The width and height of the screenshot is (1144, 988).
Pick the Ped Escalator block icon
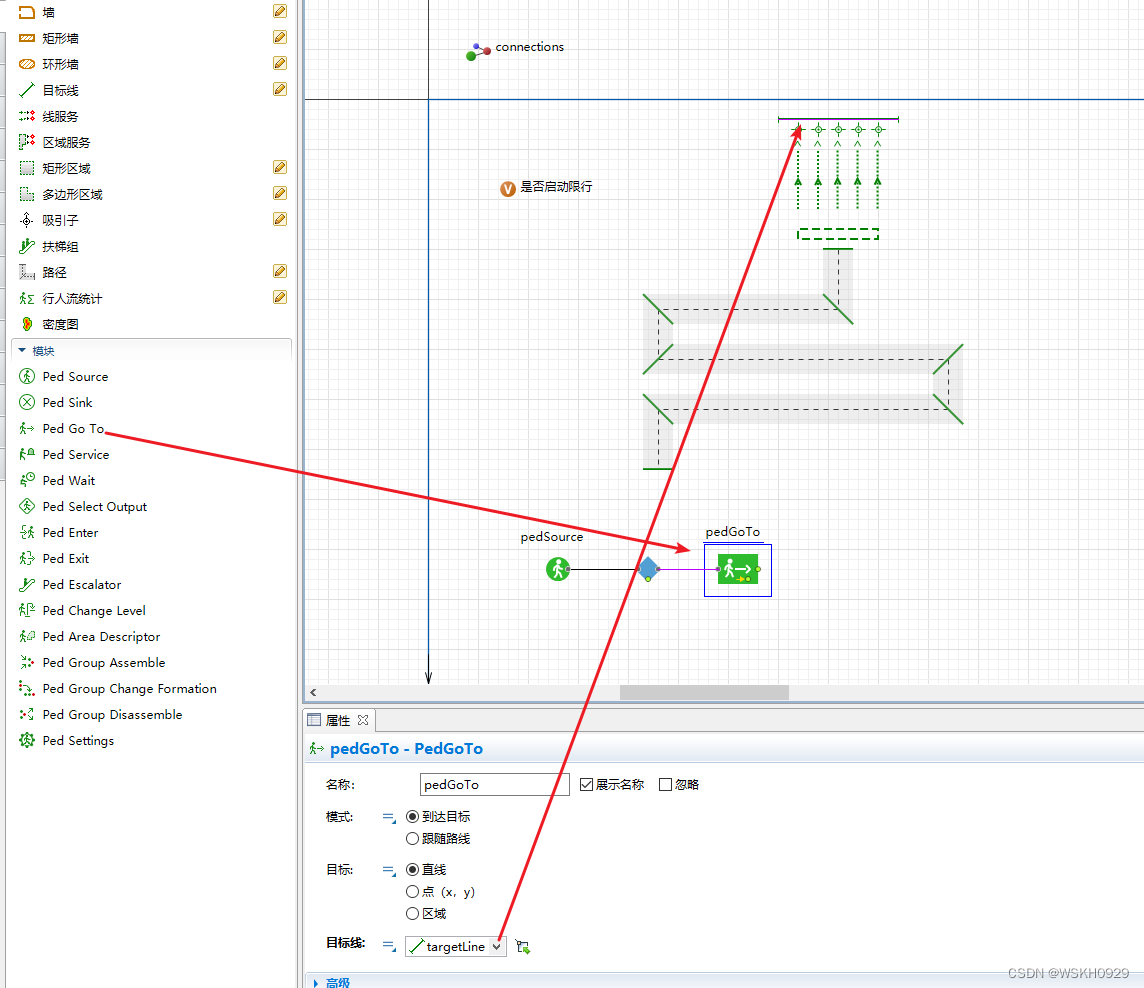(x=27, y=584)
